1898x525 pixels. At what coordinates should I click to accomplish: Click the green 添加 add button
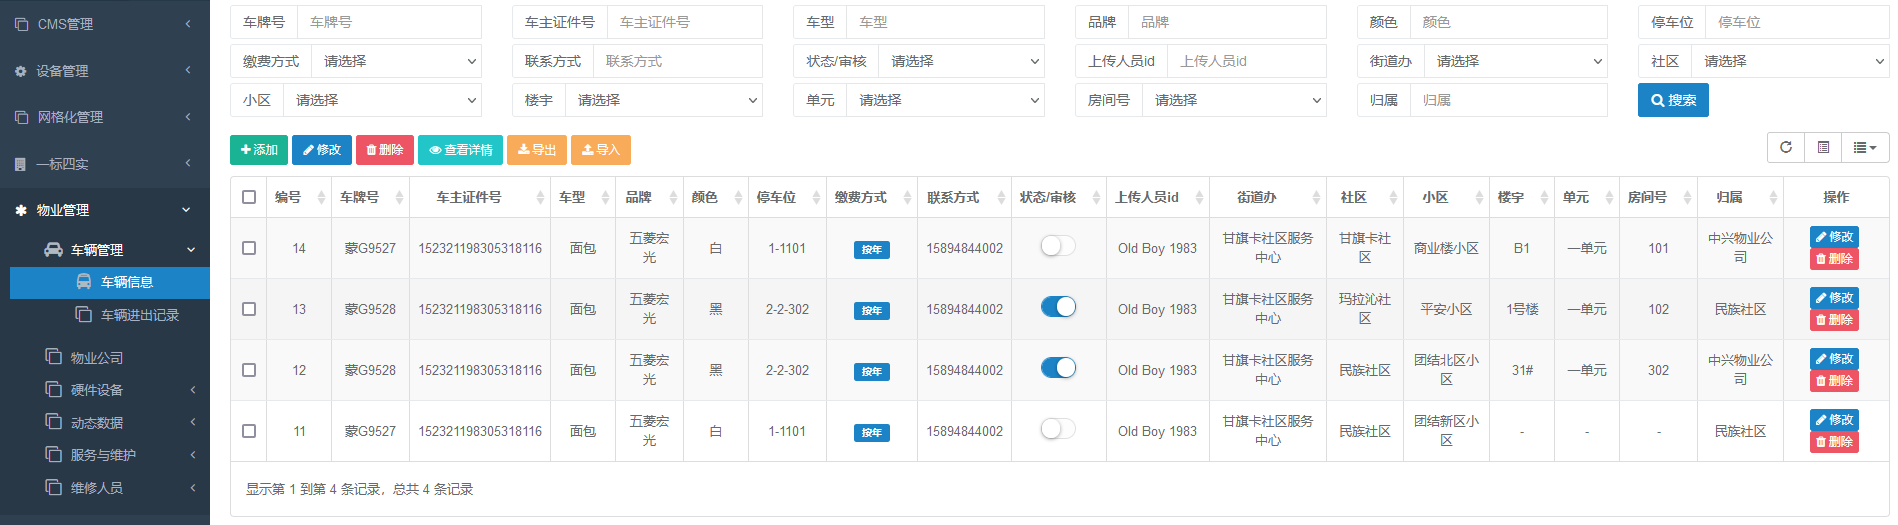[x=259, y=150]
